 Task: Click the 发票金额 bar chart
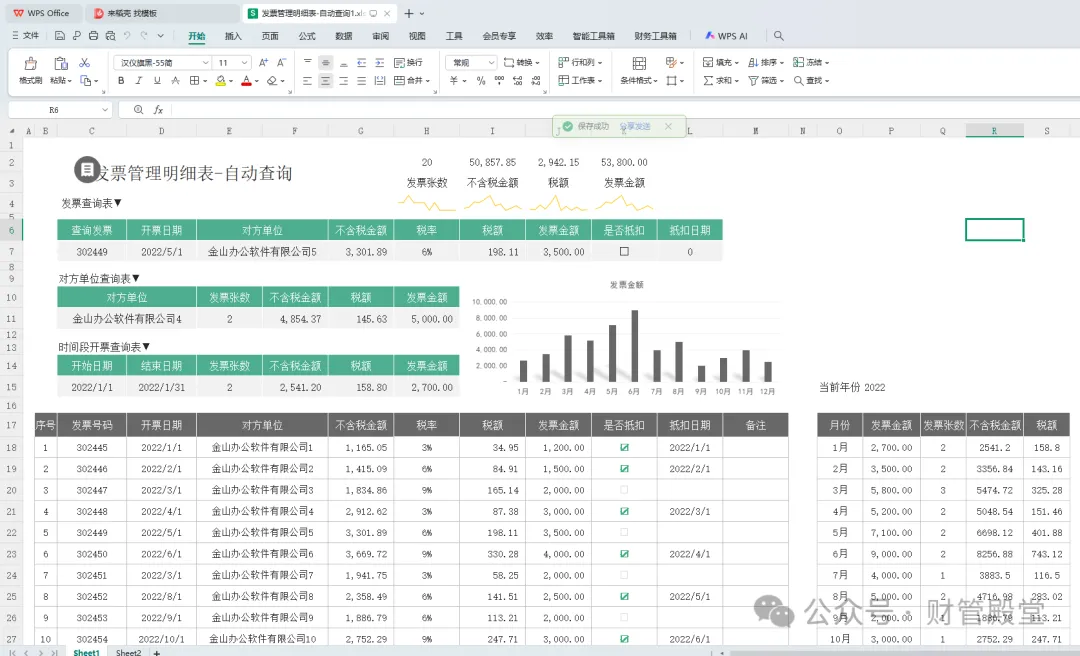pyautogui.click(x=625, y=338)
